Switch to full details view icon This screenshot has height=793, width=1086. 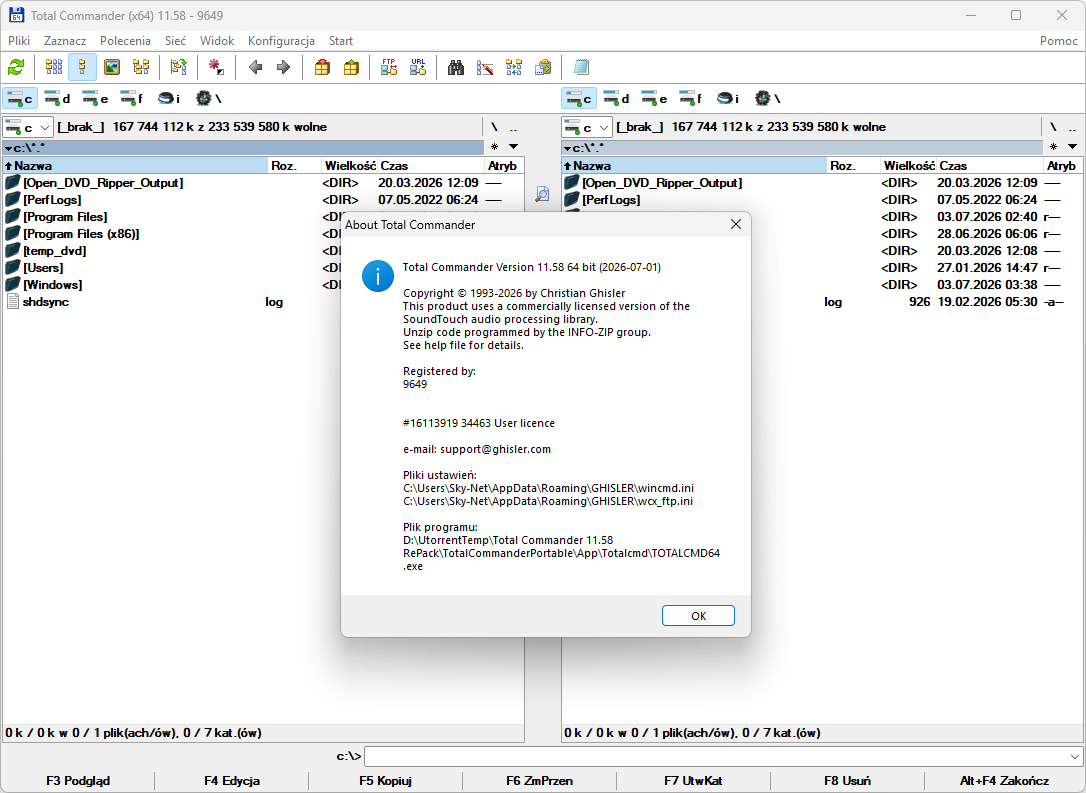point(82,67)
